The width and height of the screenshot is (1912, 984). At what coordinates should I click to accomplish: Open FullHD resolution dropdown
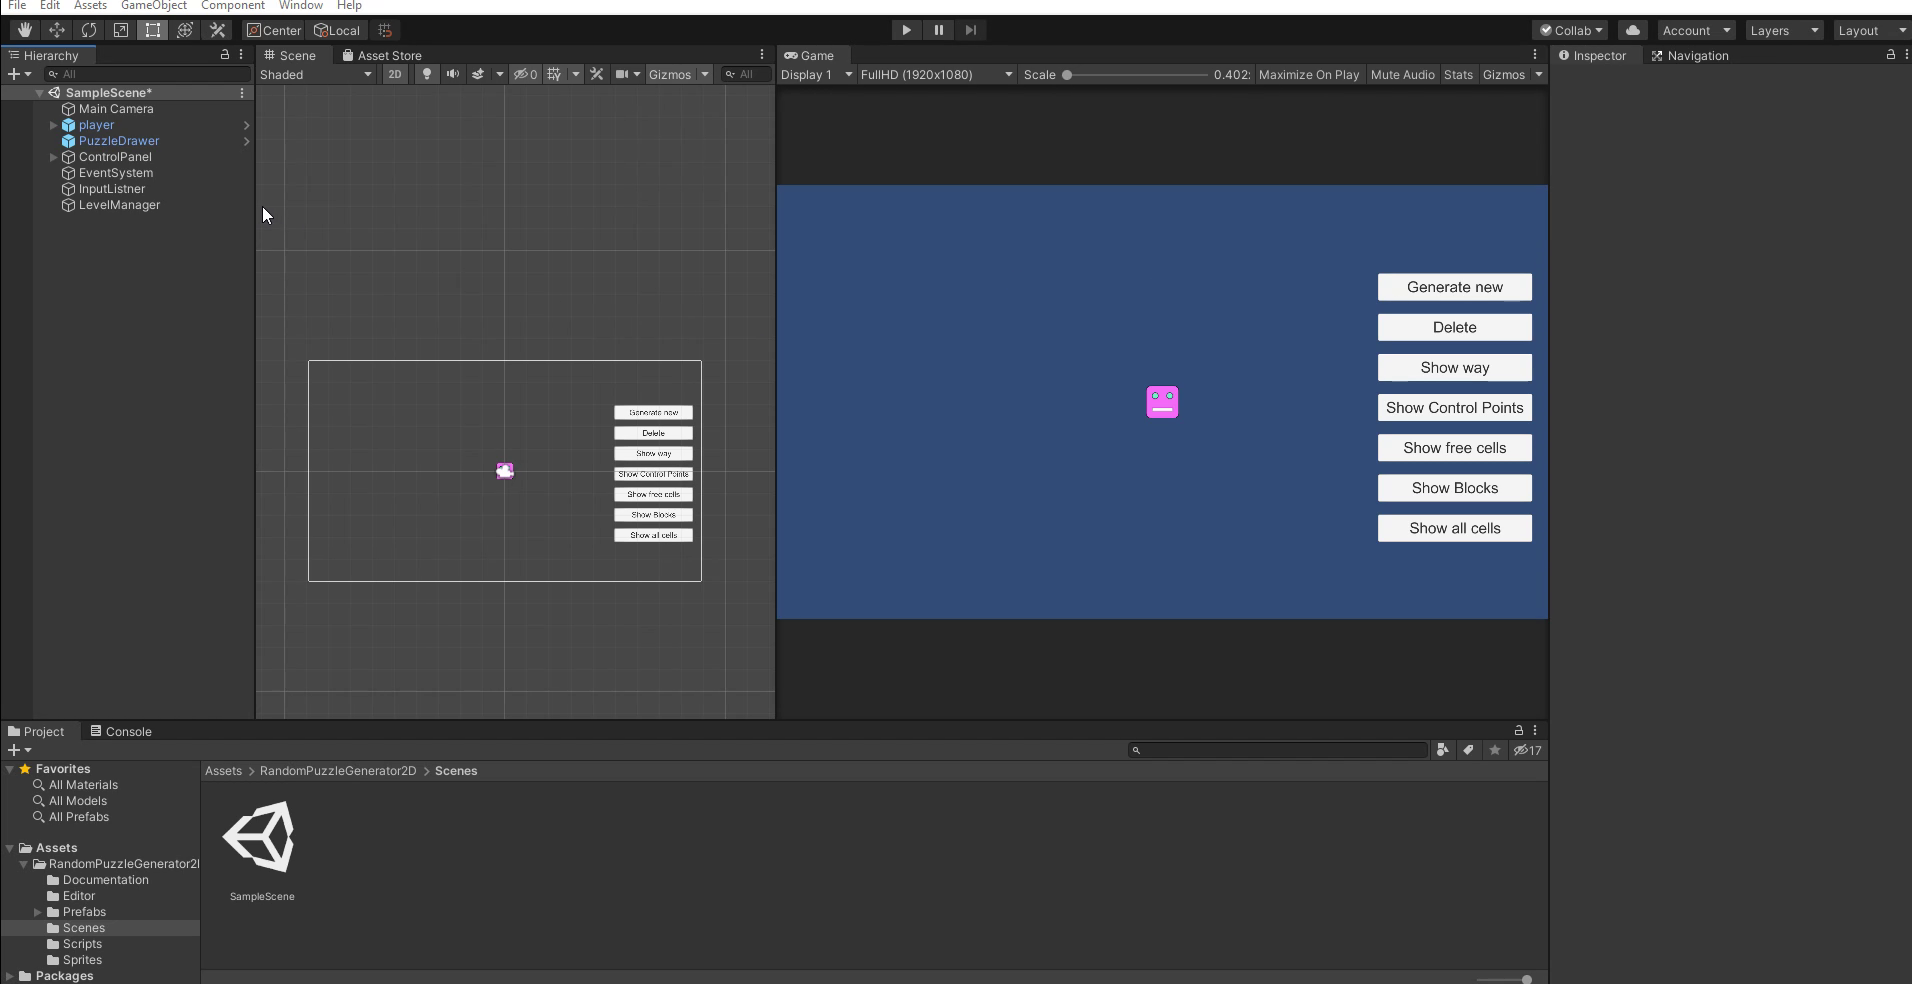tap(936, 74)
